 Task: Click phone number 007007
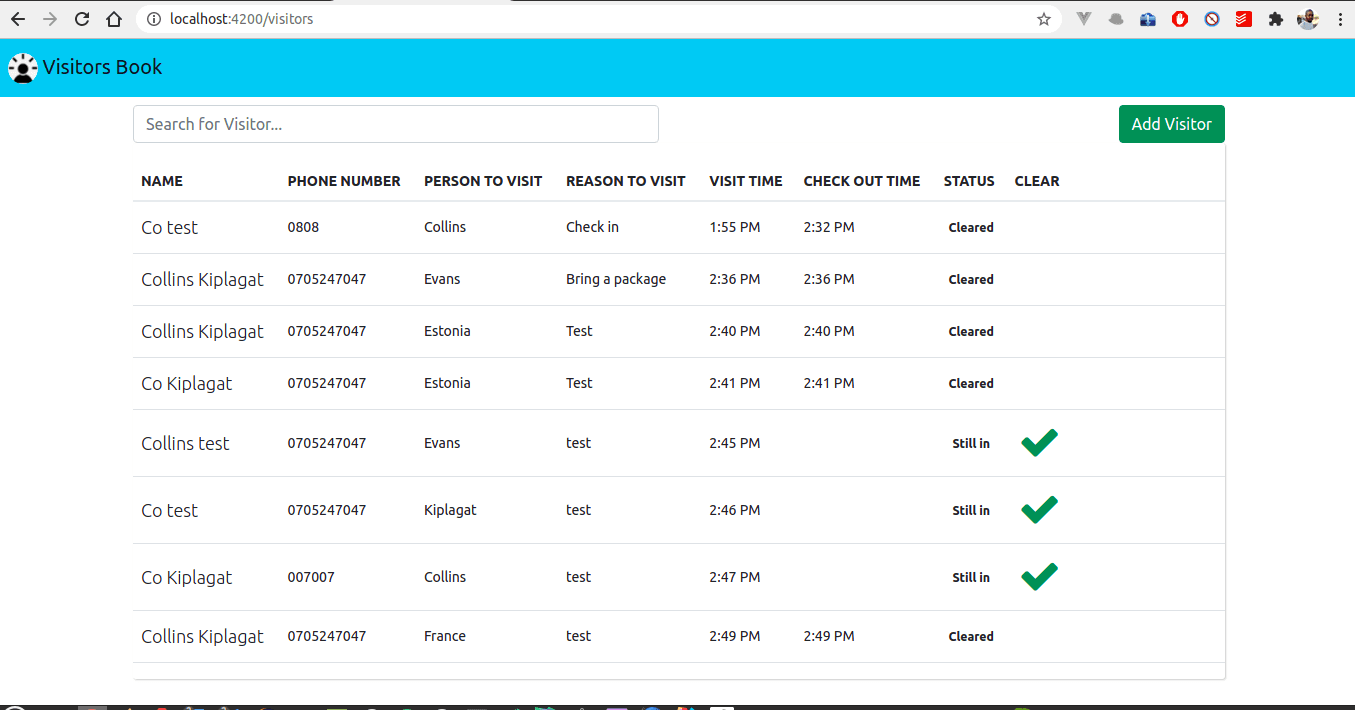pos(311,577)
